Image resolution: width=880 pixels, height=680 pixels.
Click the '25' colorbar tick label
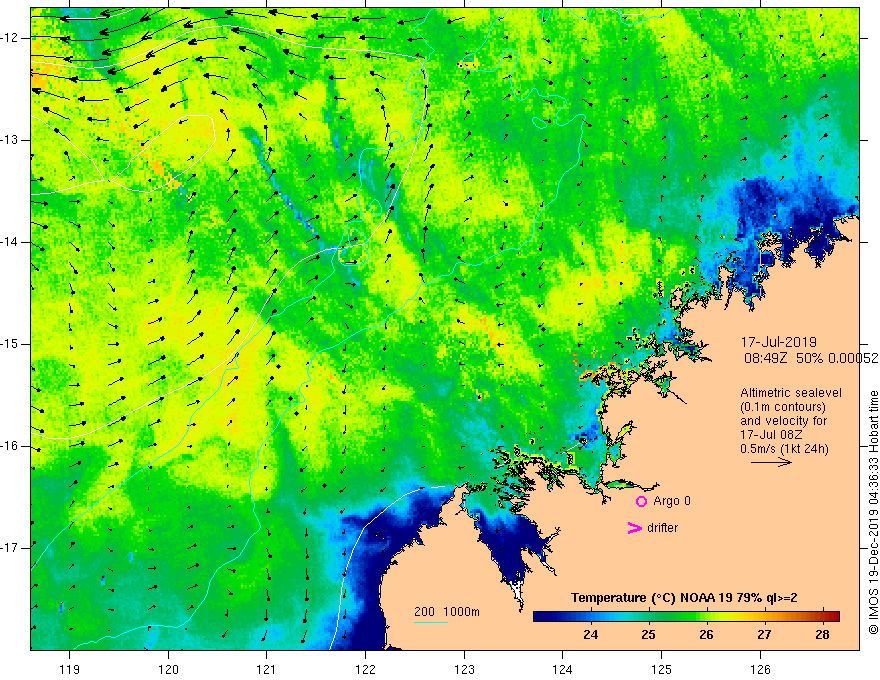(x=648, y=635)
